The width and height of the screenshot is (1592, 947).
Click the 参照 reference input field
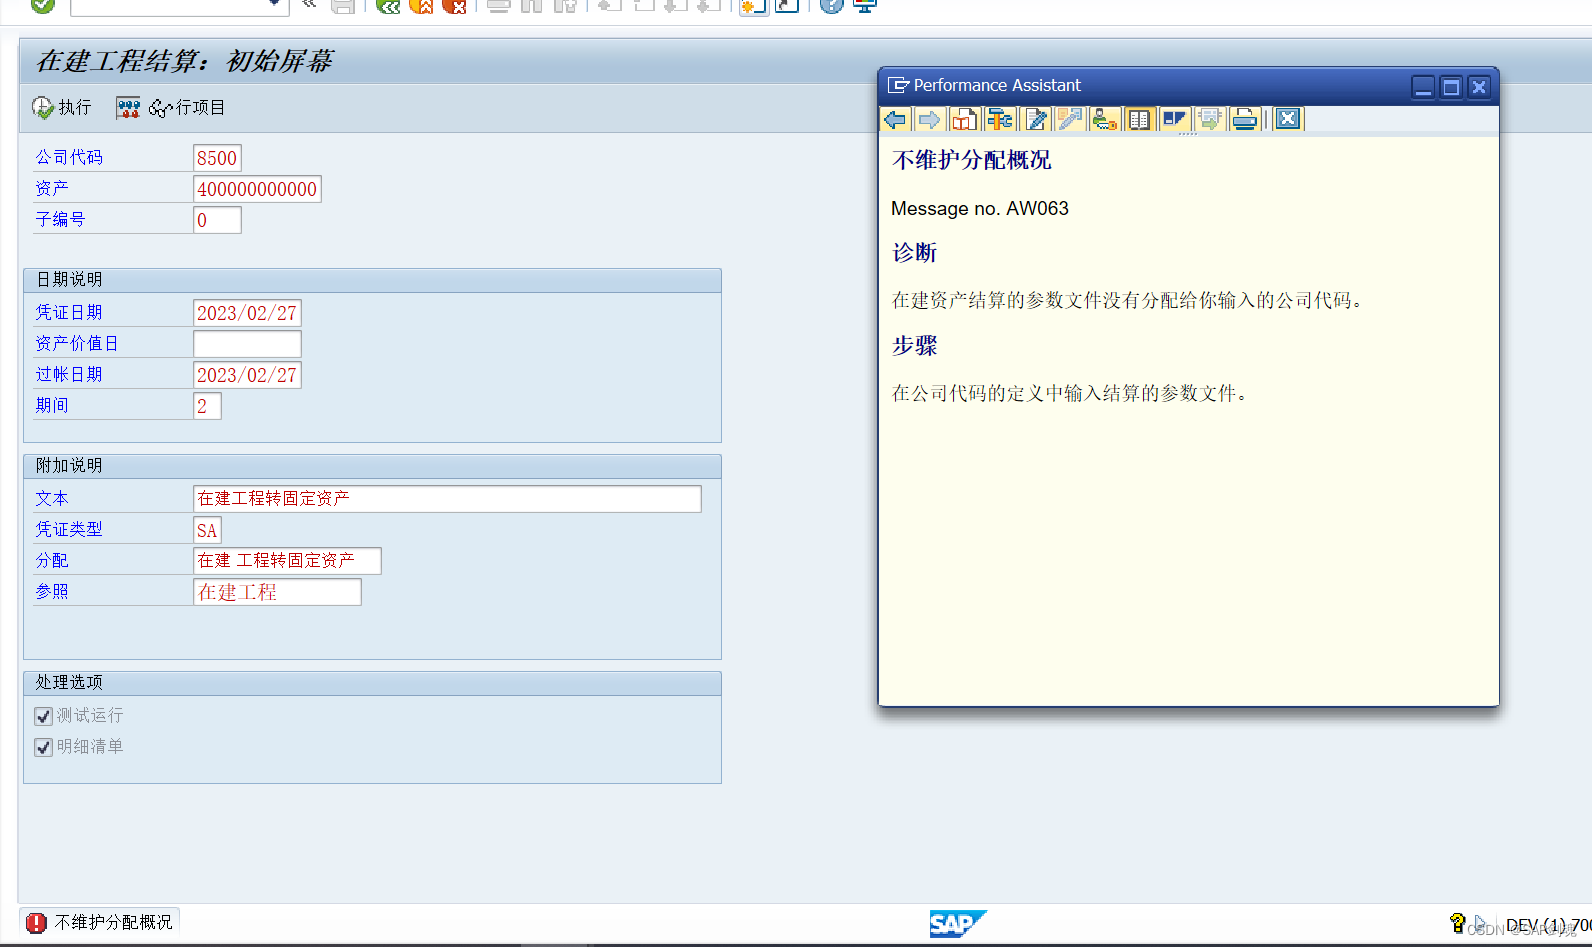pyautogui.click(x=277, y=592)
